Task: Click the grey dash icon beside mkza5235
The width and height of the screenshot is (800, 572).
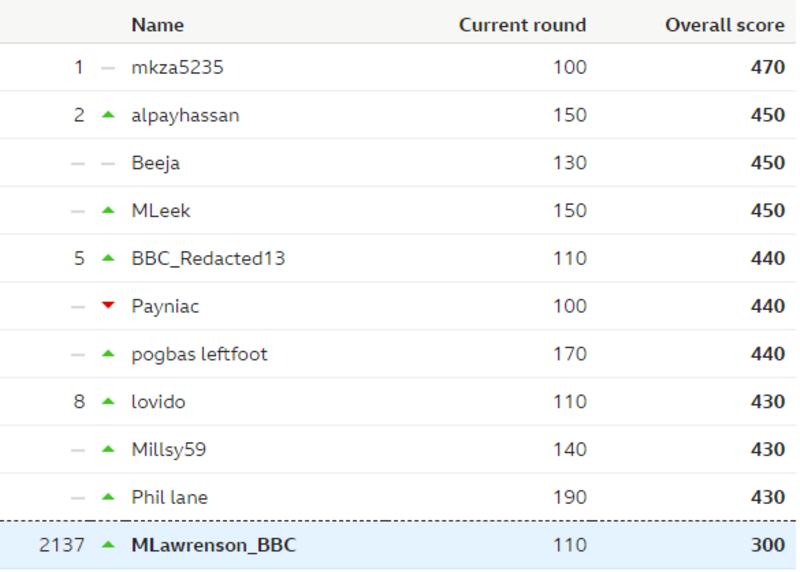Action: tap(108, 67)
